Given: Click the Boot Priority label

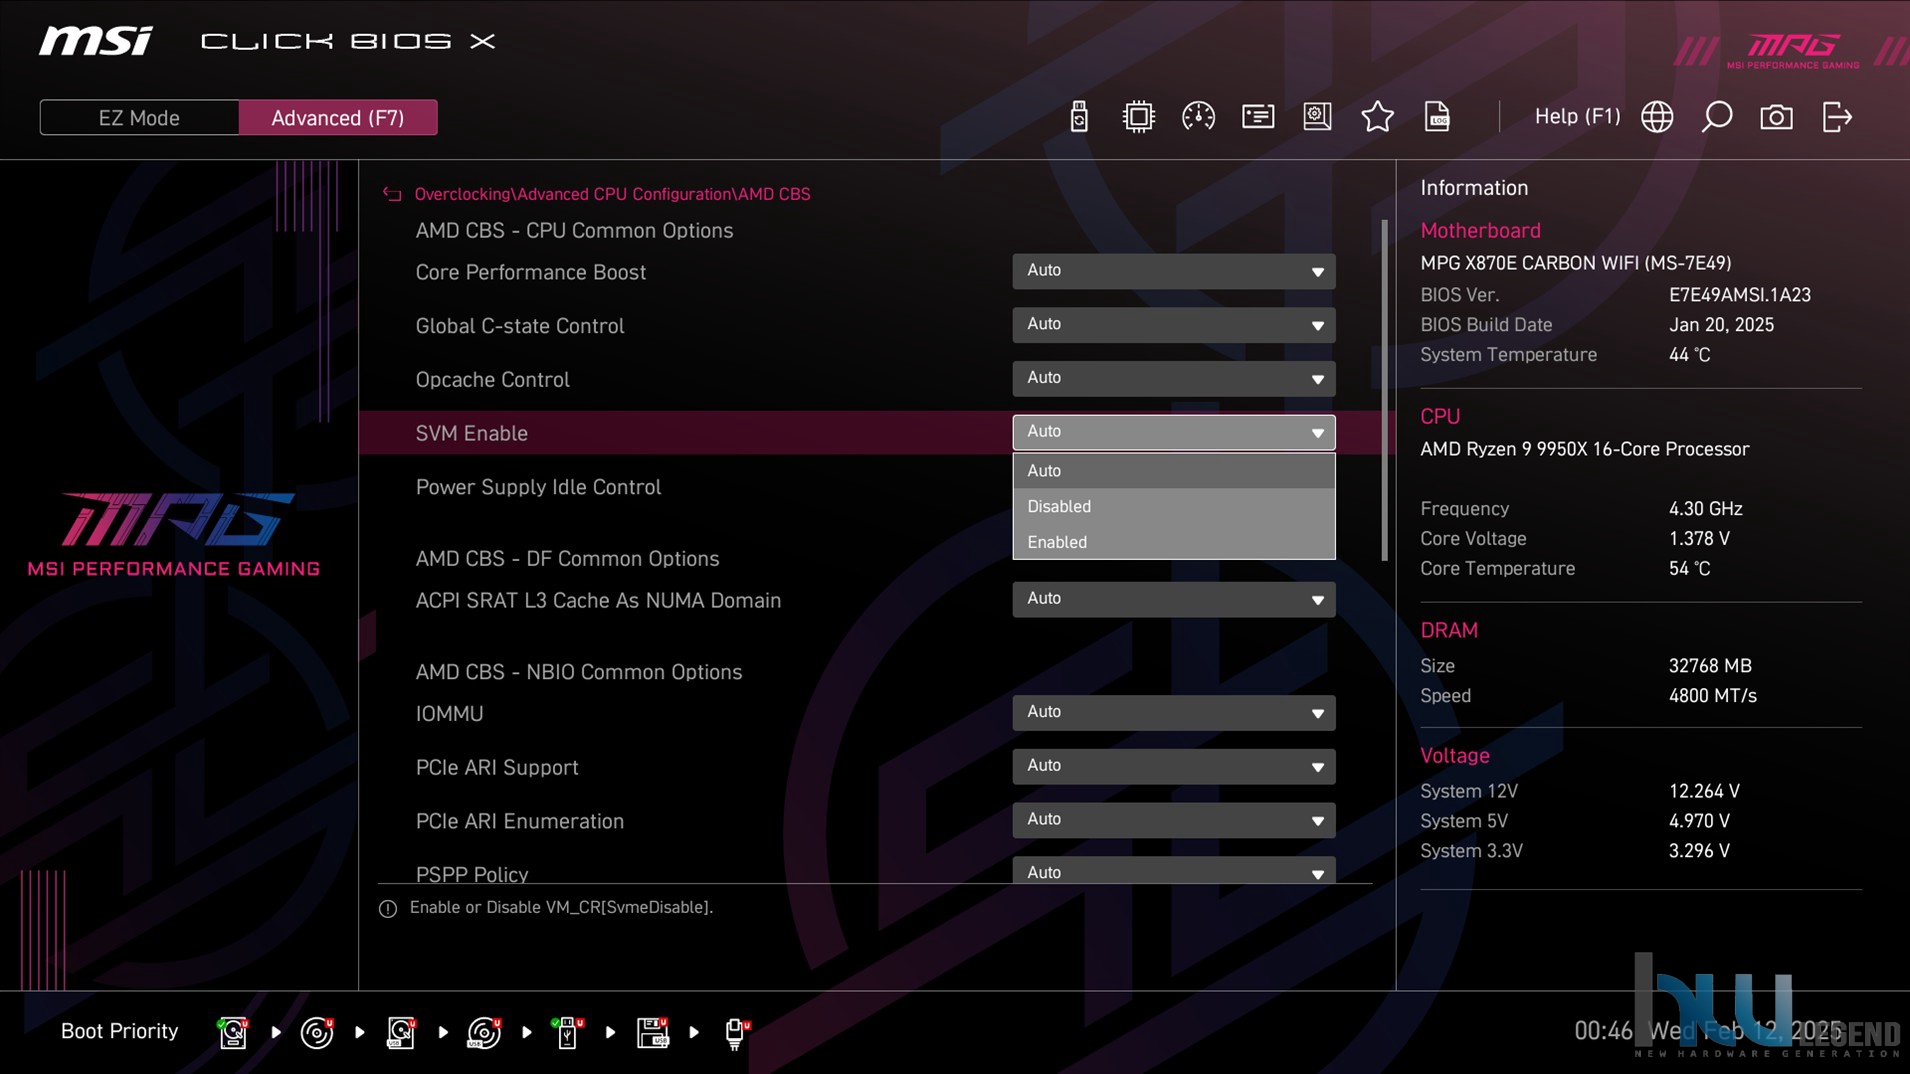Looking at the screenshot, I should point(119,1031).
